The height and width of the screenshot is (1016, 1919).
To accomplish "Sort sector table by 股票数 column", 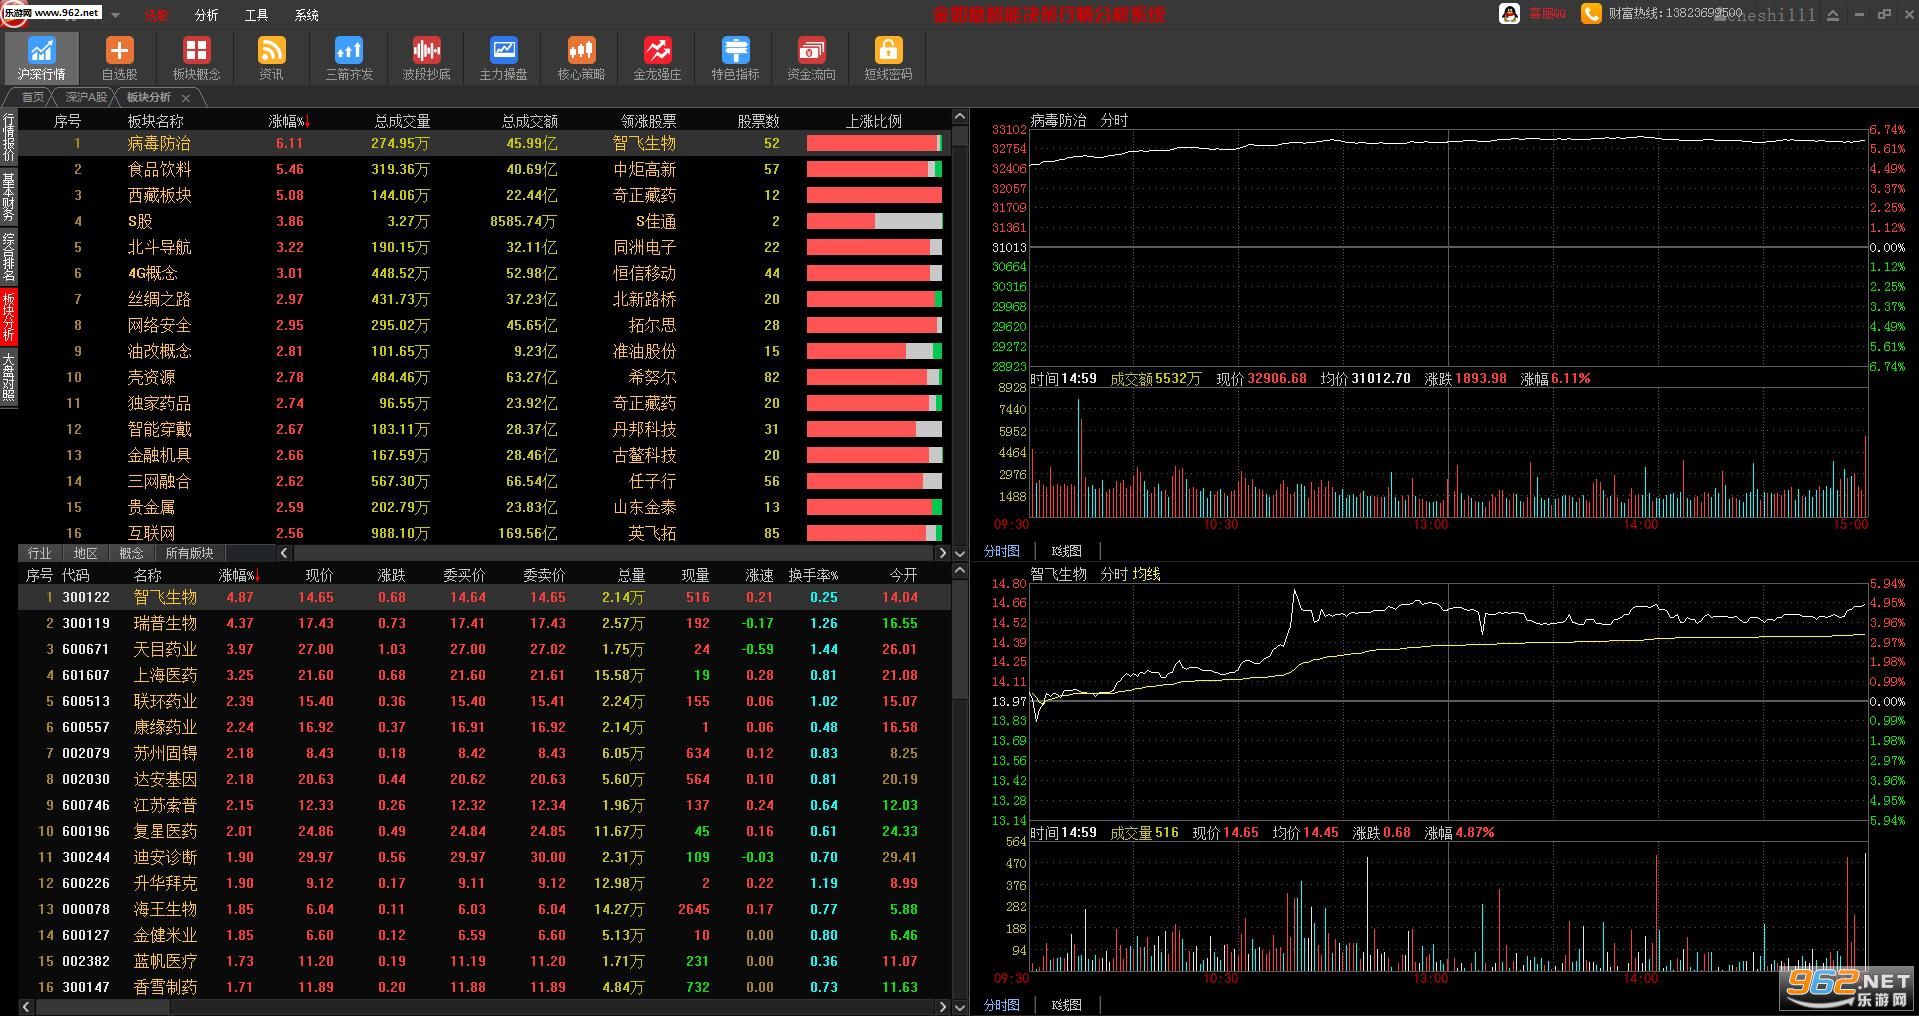I will click(x=758, y=121).
